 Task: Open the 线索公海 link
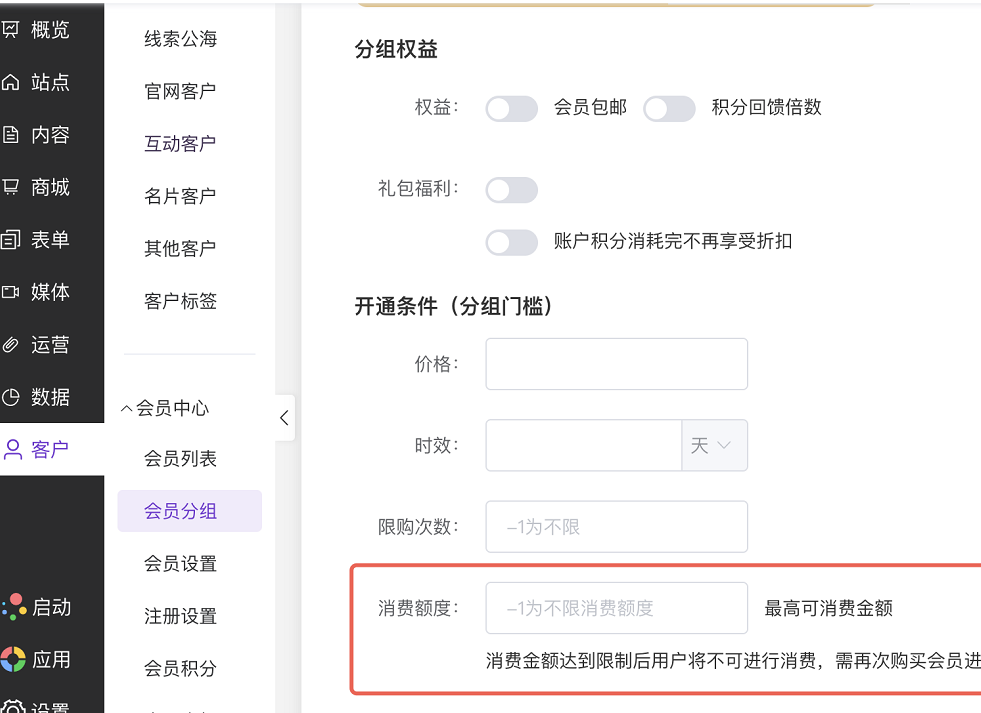pos(180,39)
